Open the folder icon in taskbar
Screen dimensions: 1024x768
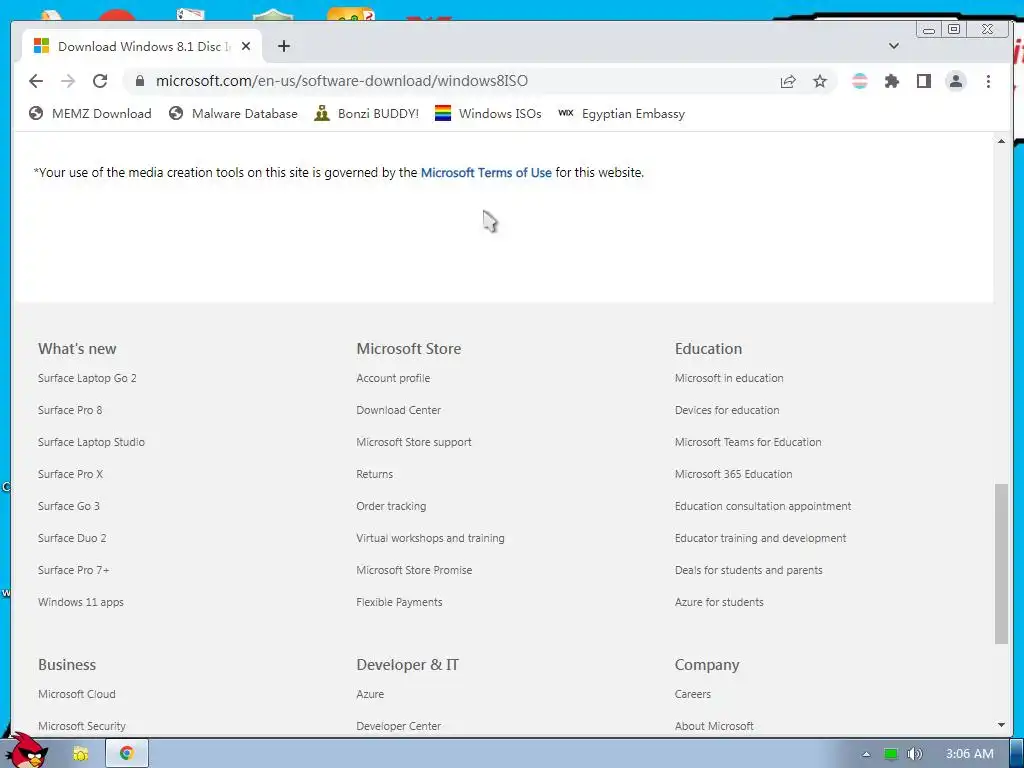(x=80, y=754)
